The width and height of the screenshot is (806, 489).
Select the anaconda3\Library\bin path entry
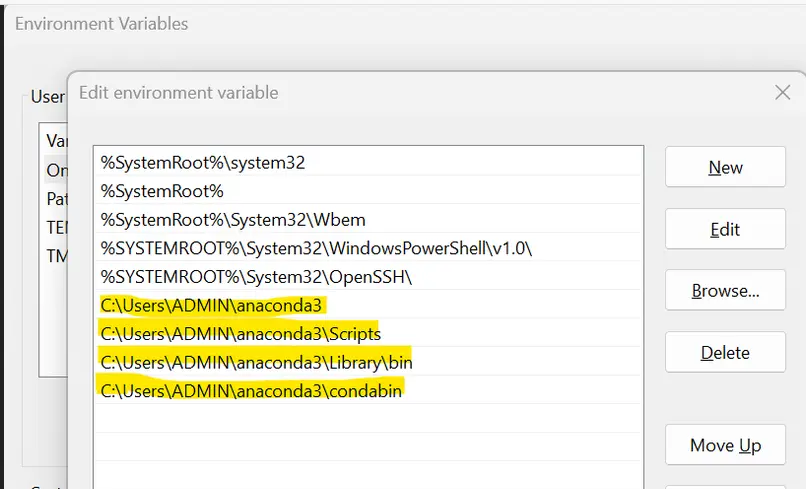coord(368,363)
